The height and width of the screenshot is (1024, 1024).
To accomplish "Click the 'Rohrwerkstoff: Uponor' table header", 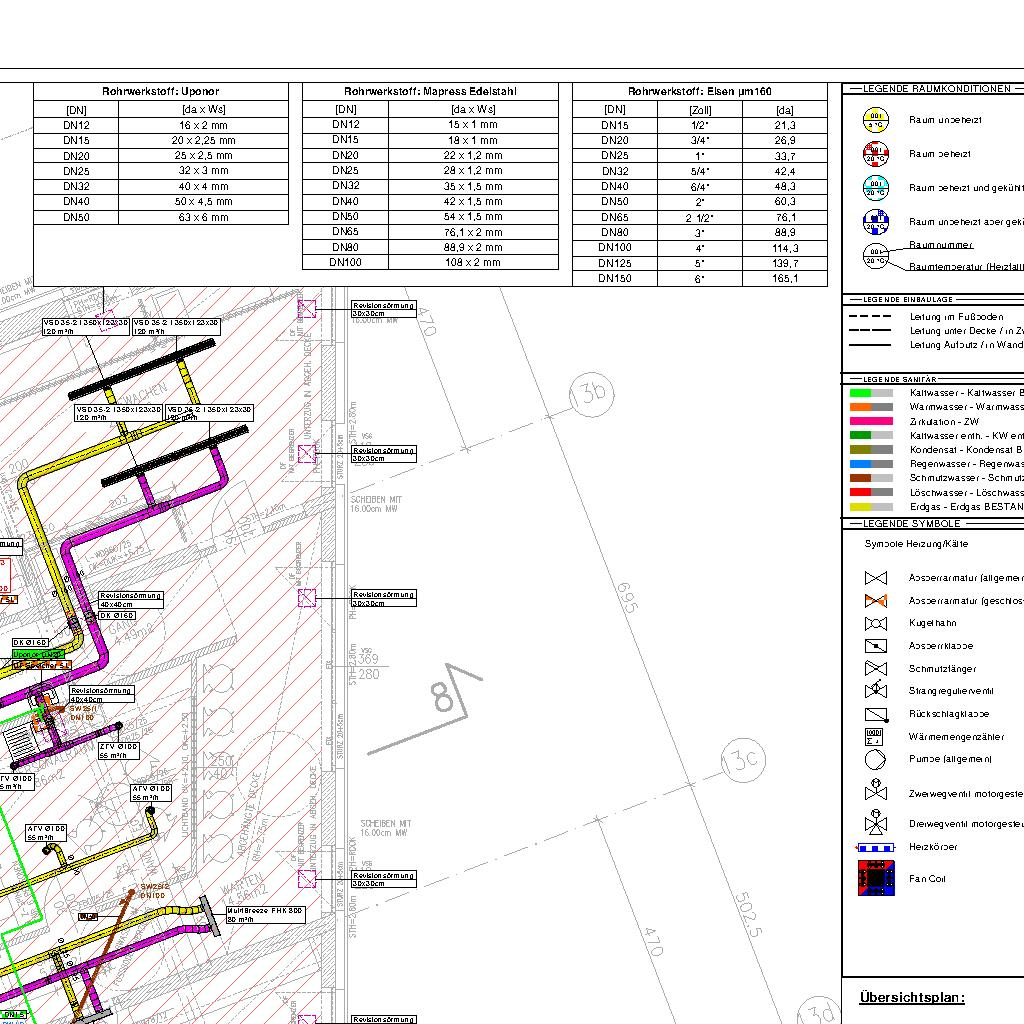I will pos(160,91).
